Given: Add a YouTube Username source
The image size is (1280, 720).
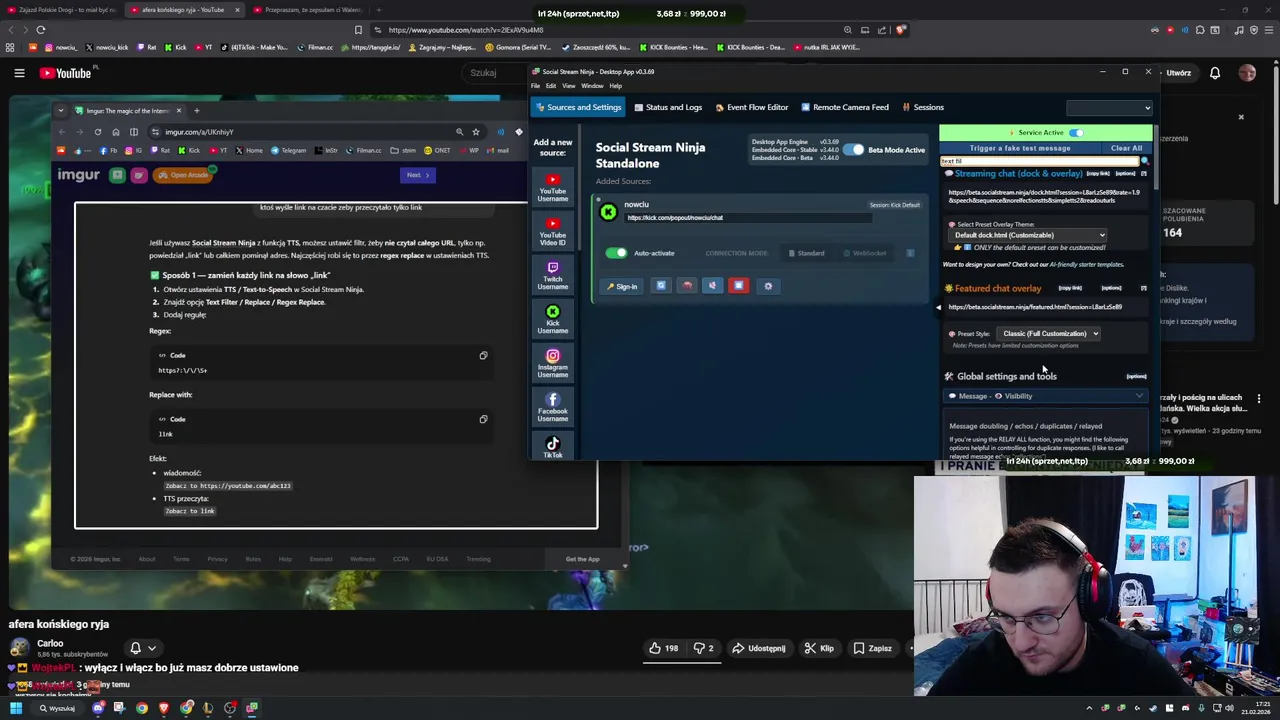Looking at the screenshot, I should pyautogui.click(x=552, y=187).
